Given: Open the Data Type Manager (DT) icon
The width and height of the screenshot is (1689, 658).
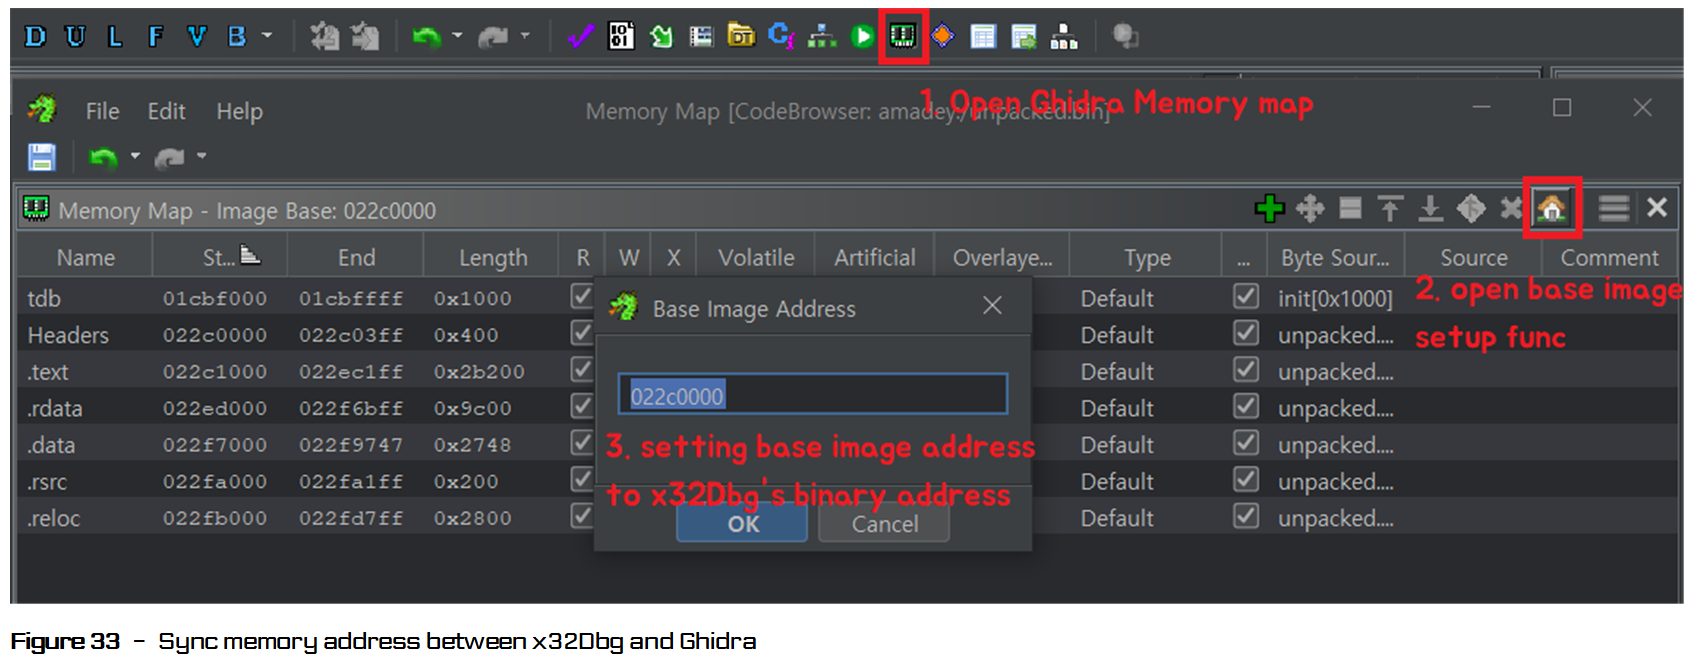Looking at the screenshot, I should click(x=741, y=36).
